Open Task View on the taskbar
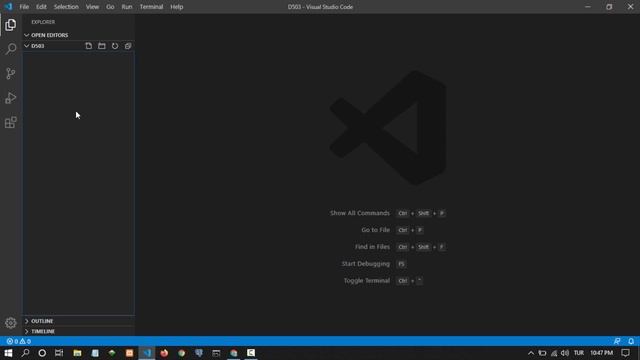 tap(59, 353)
